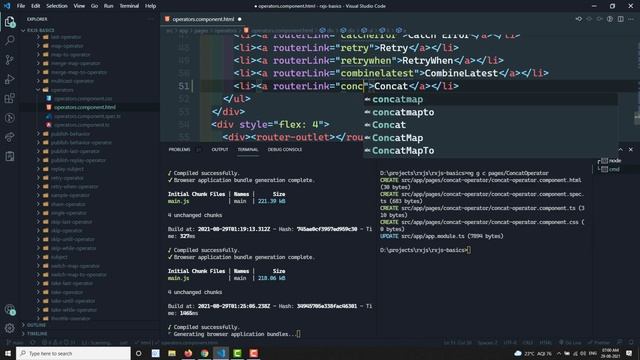Pick the 'concatmap' autocomplete suggestion
This screenshot has height=360, width=640.
click(x=490, y=99)
